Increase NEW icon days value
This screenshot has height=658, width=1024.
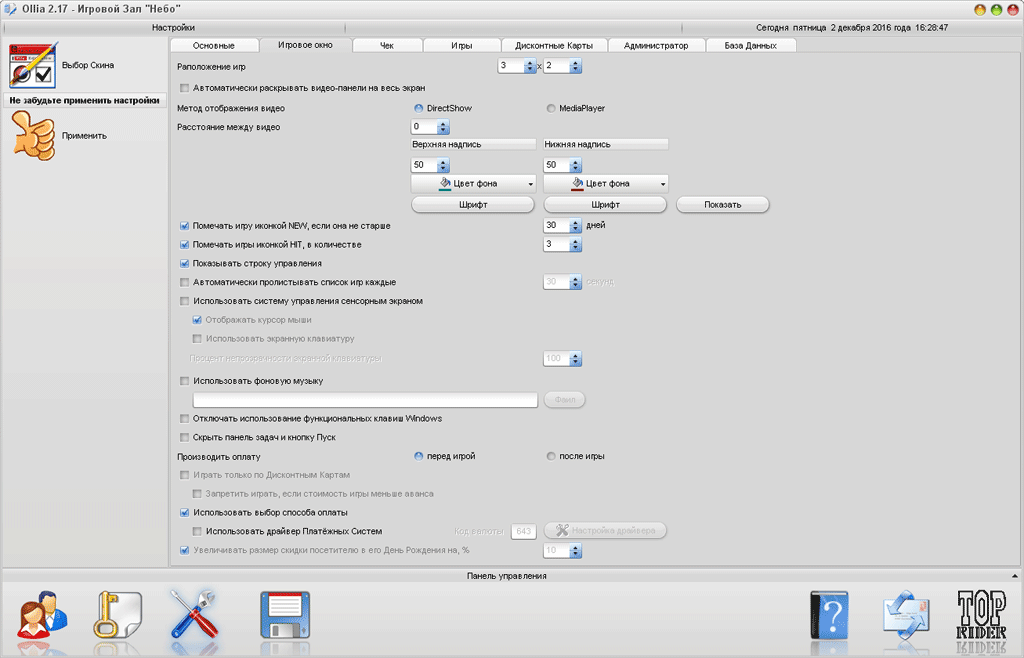click(x=575, y=223)
